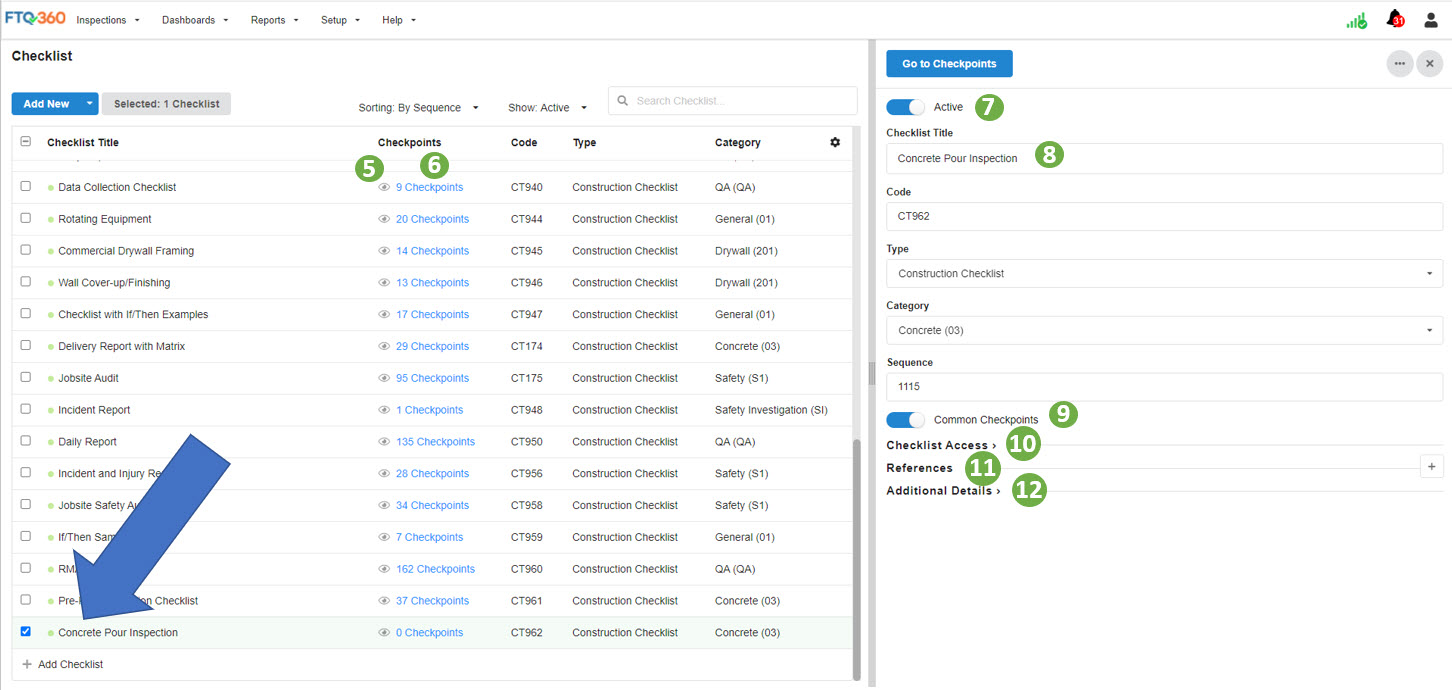1452x690 pixels.
Task: Click the green signal status icon
Action: [x=1356, y=20]
